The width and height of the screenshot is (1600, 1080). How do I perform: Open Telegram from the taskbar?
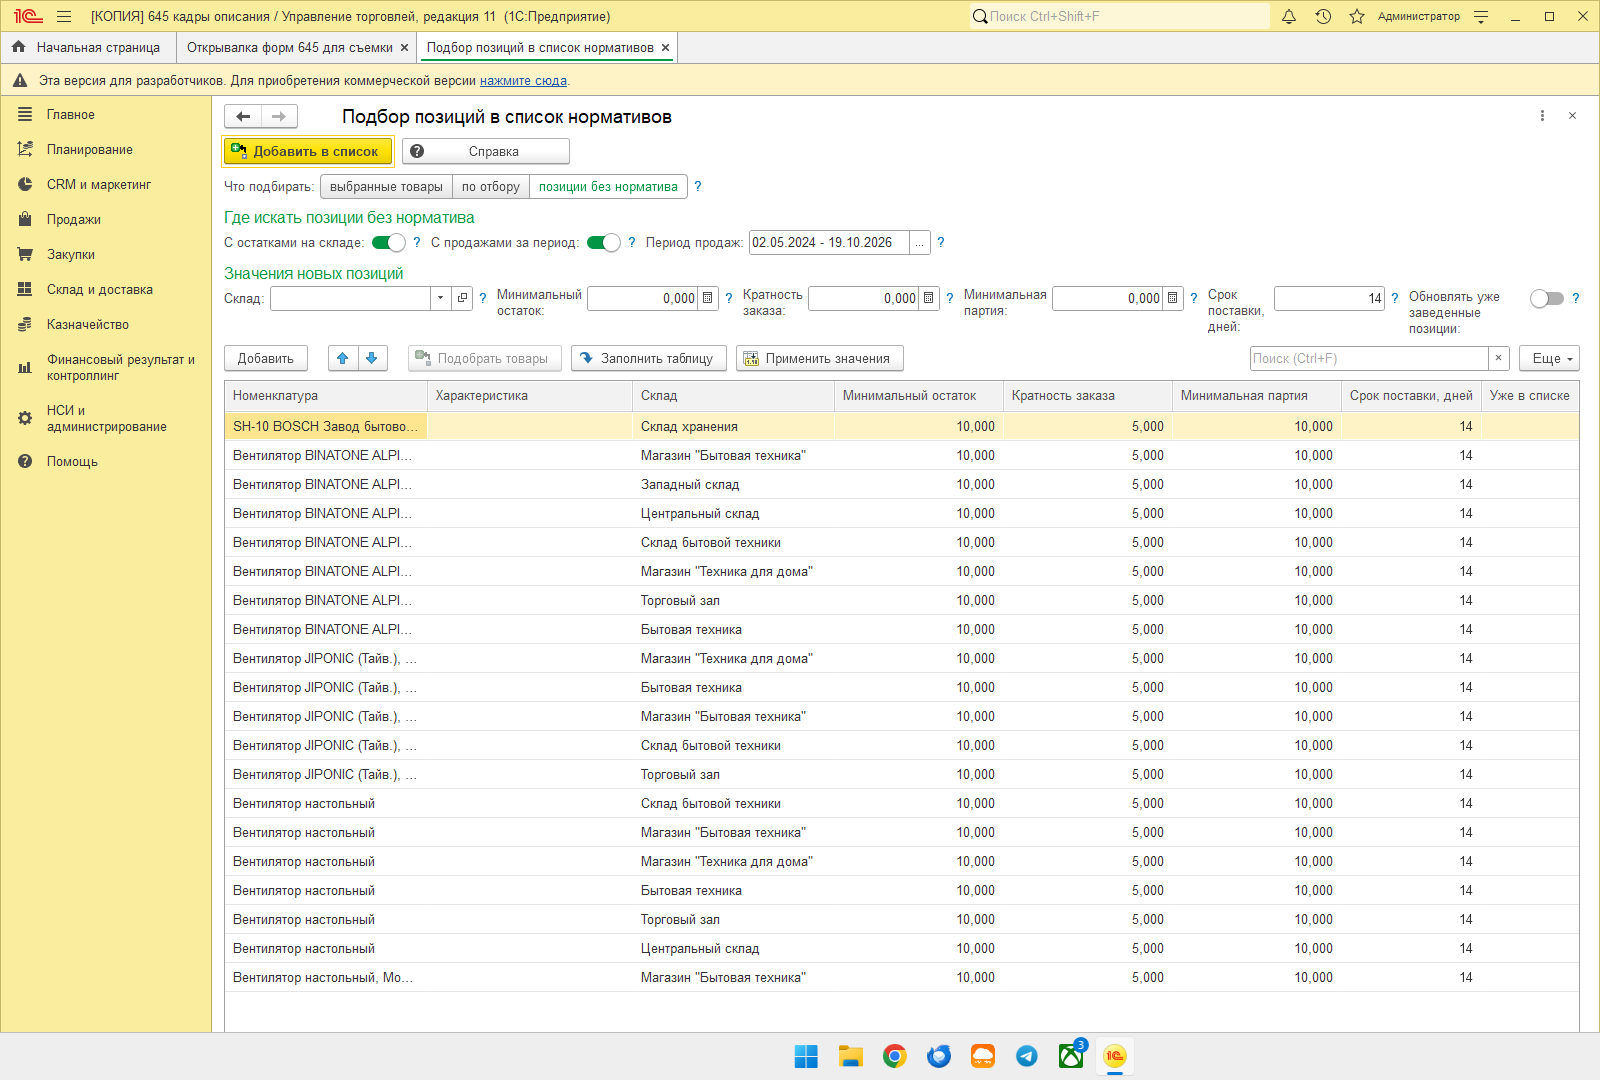point(1026,1056)
